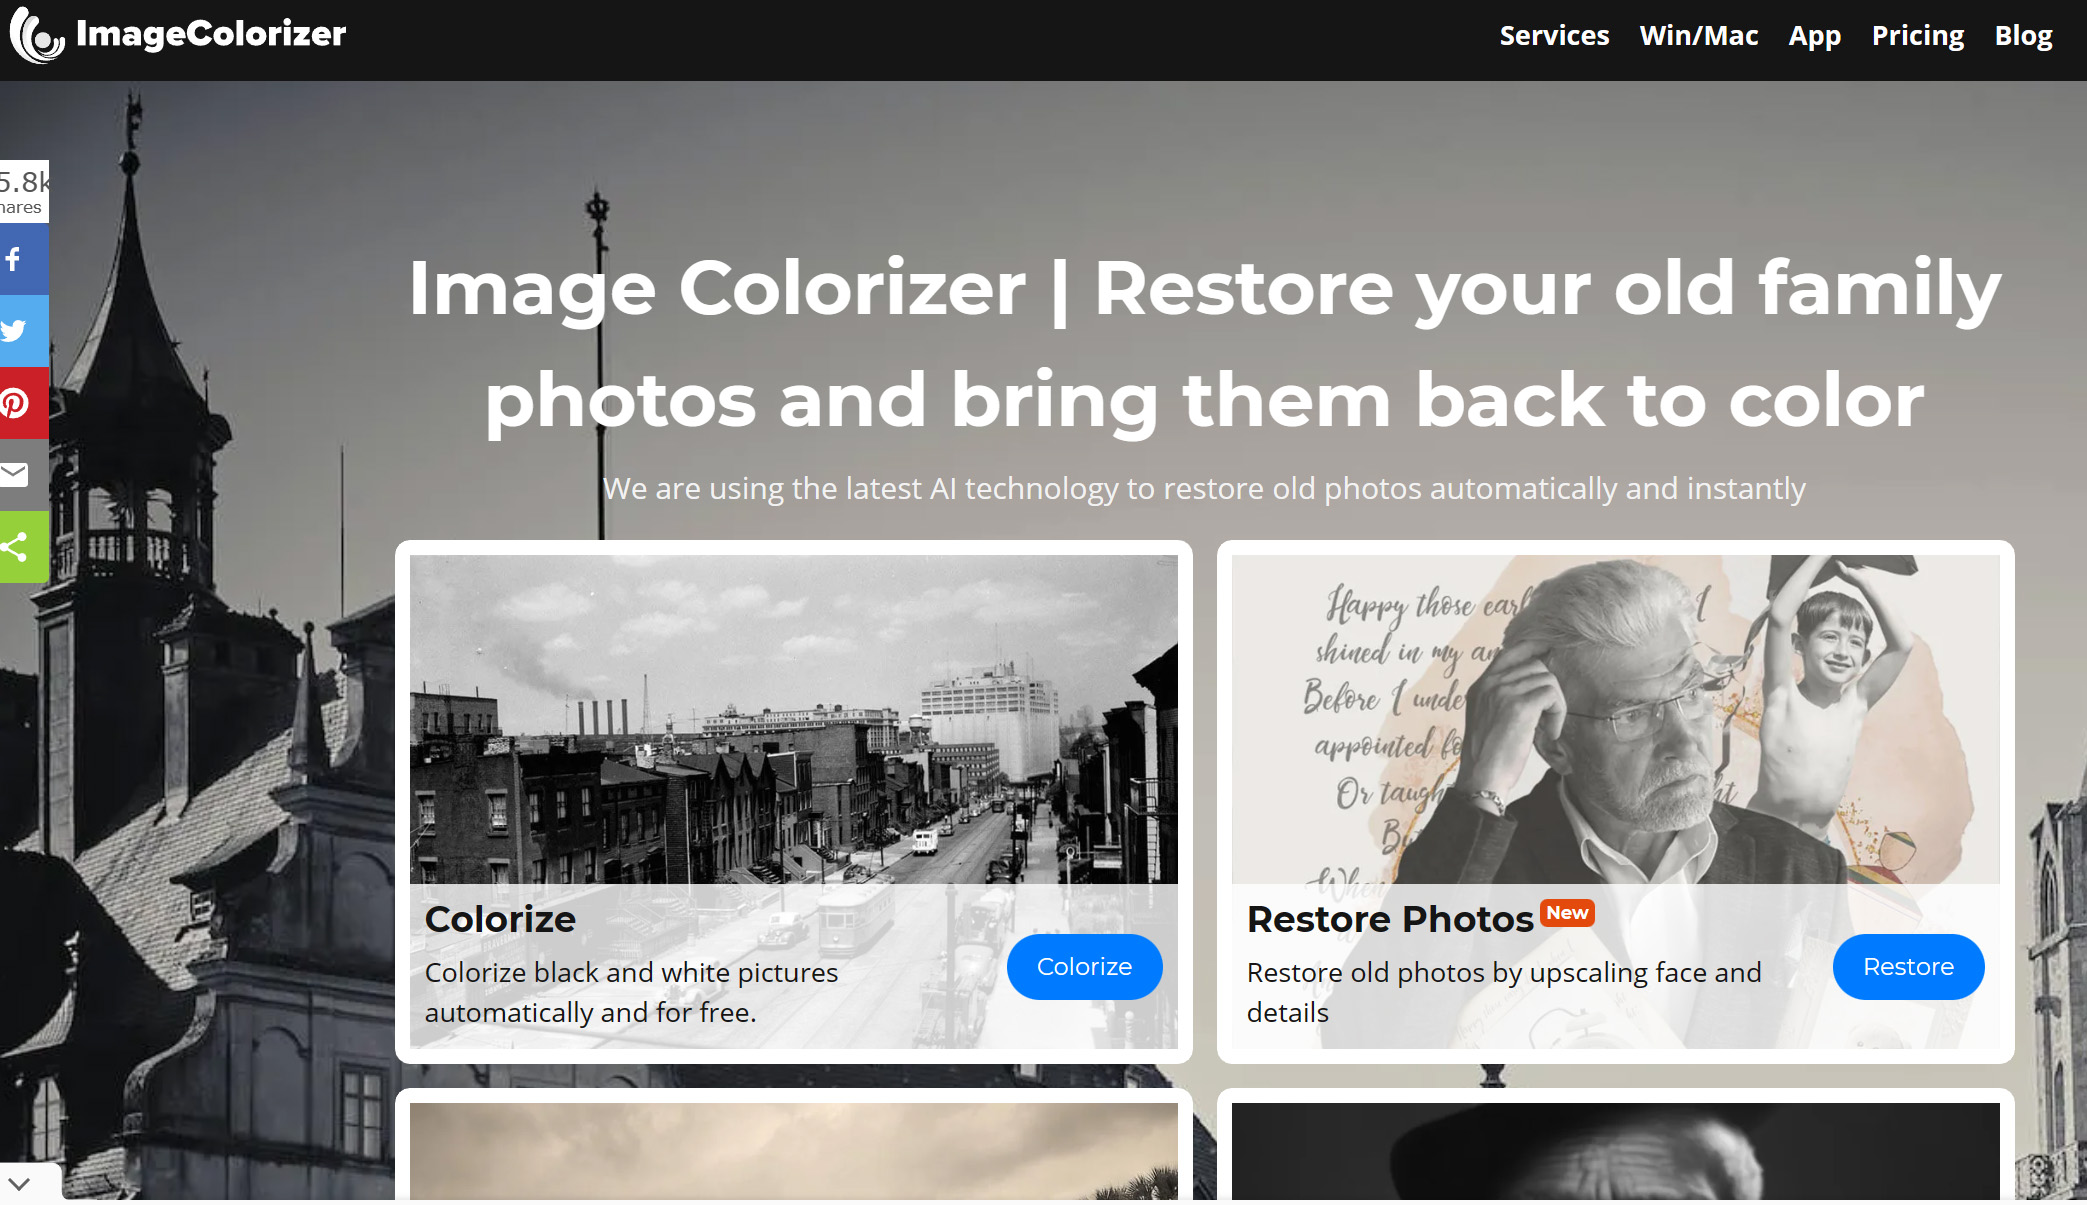Open the Pricing page
2087x1205 pixels.
[1917, 36]
